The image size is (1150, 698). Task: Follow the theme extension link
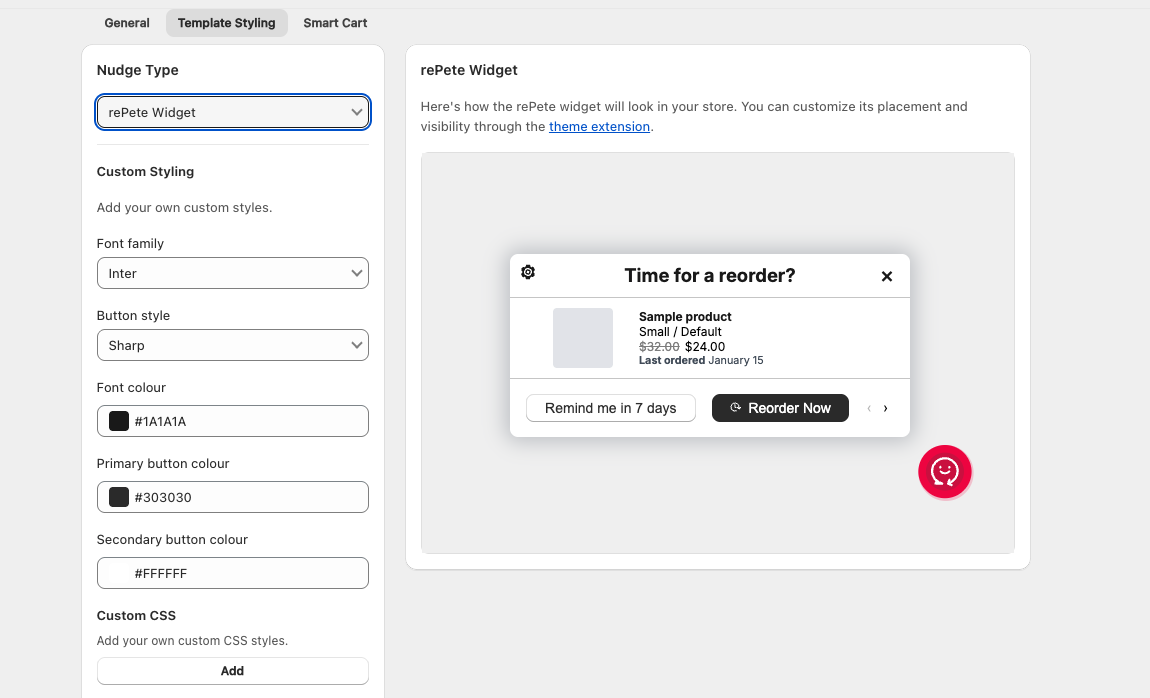tap(599, 126)
